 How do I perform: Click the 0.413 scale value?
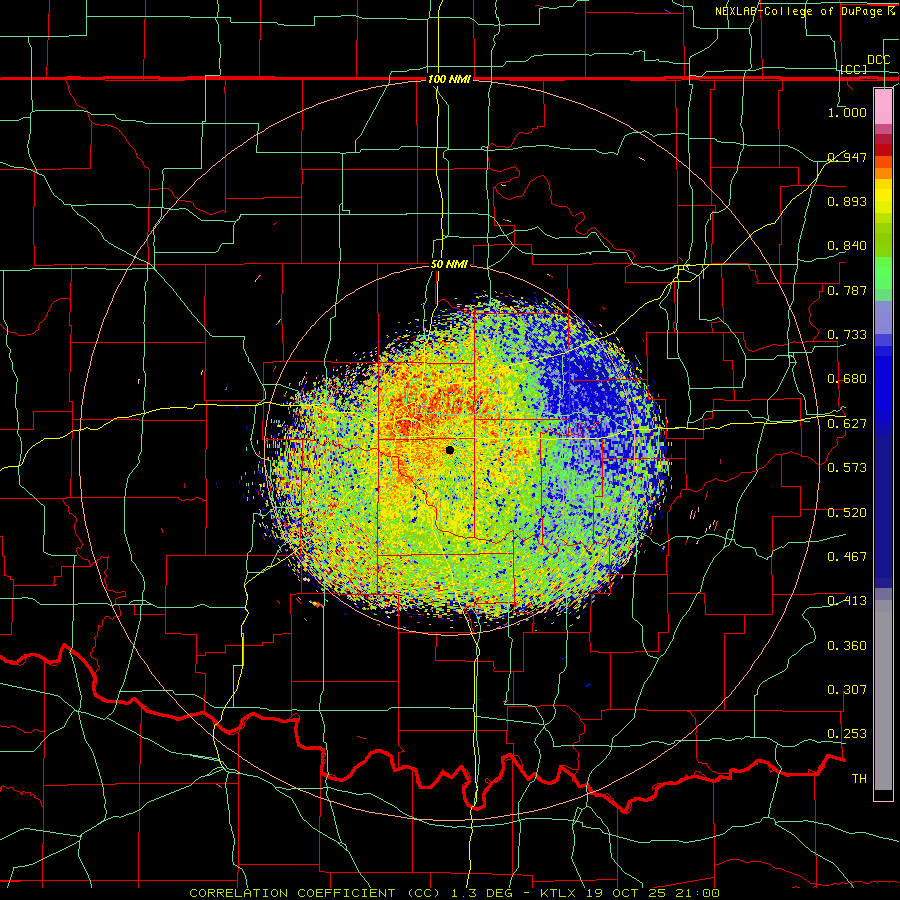[x=847, y=601]
